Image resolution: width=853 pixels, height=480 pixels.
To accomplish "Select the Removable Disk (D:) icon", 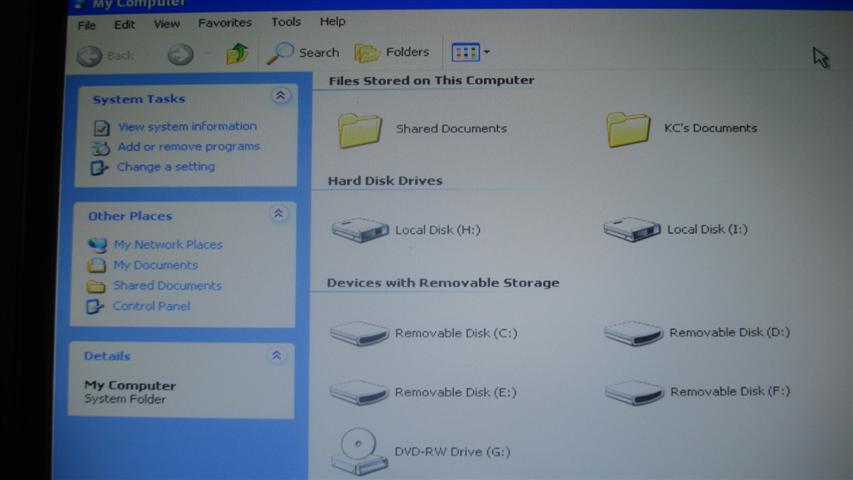I will (633, 333).
